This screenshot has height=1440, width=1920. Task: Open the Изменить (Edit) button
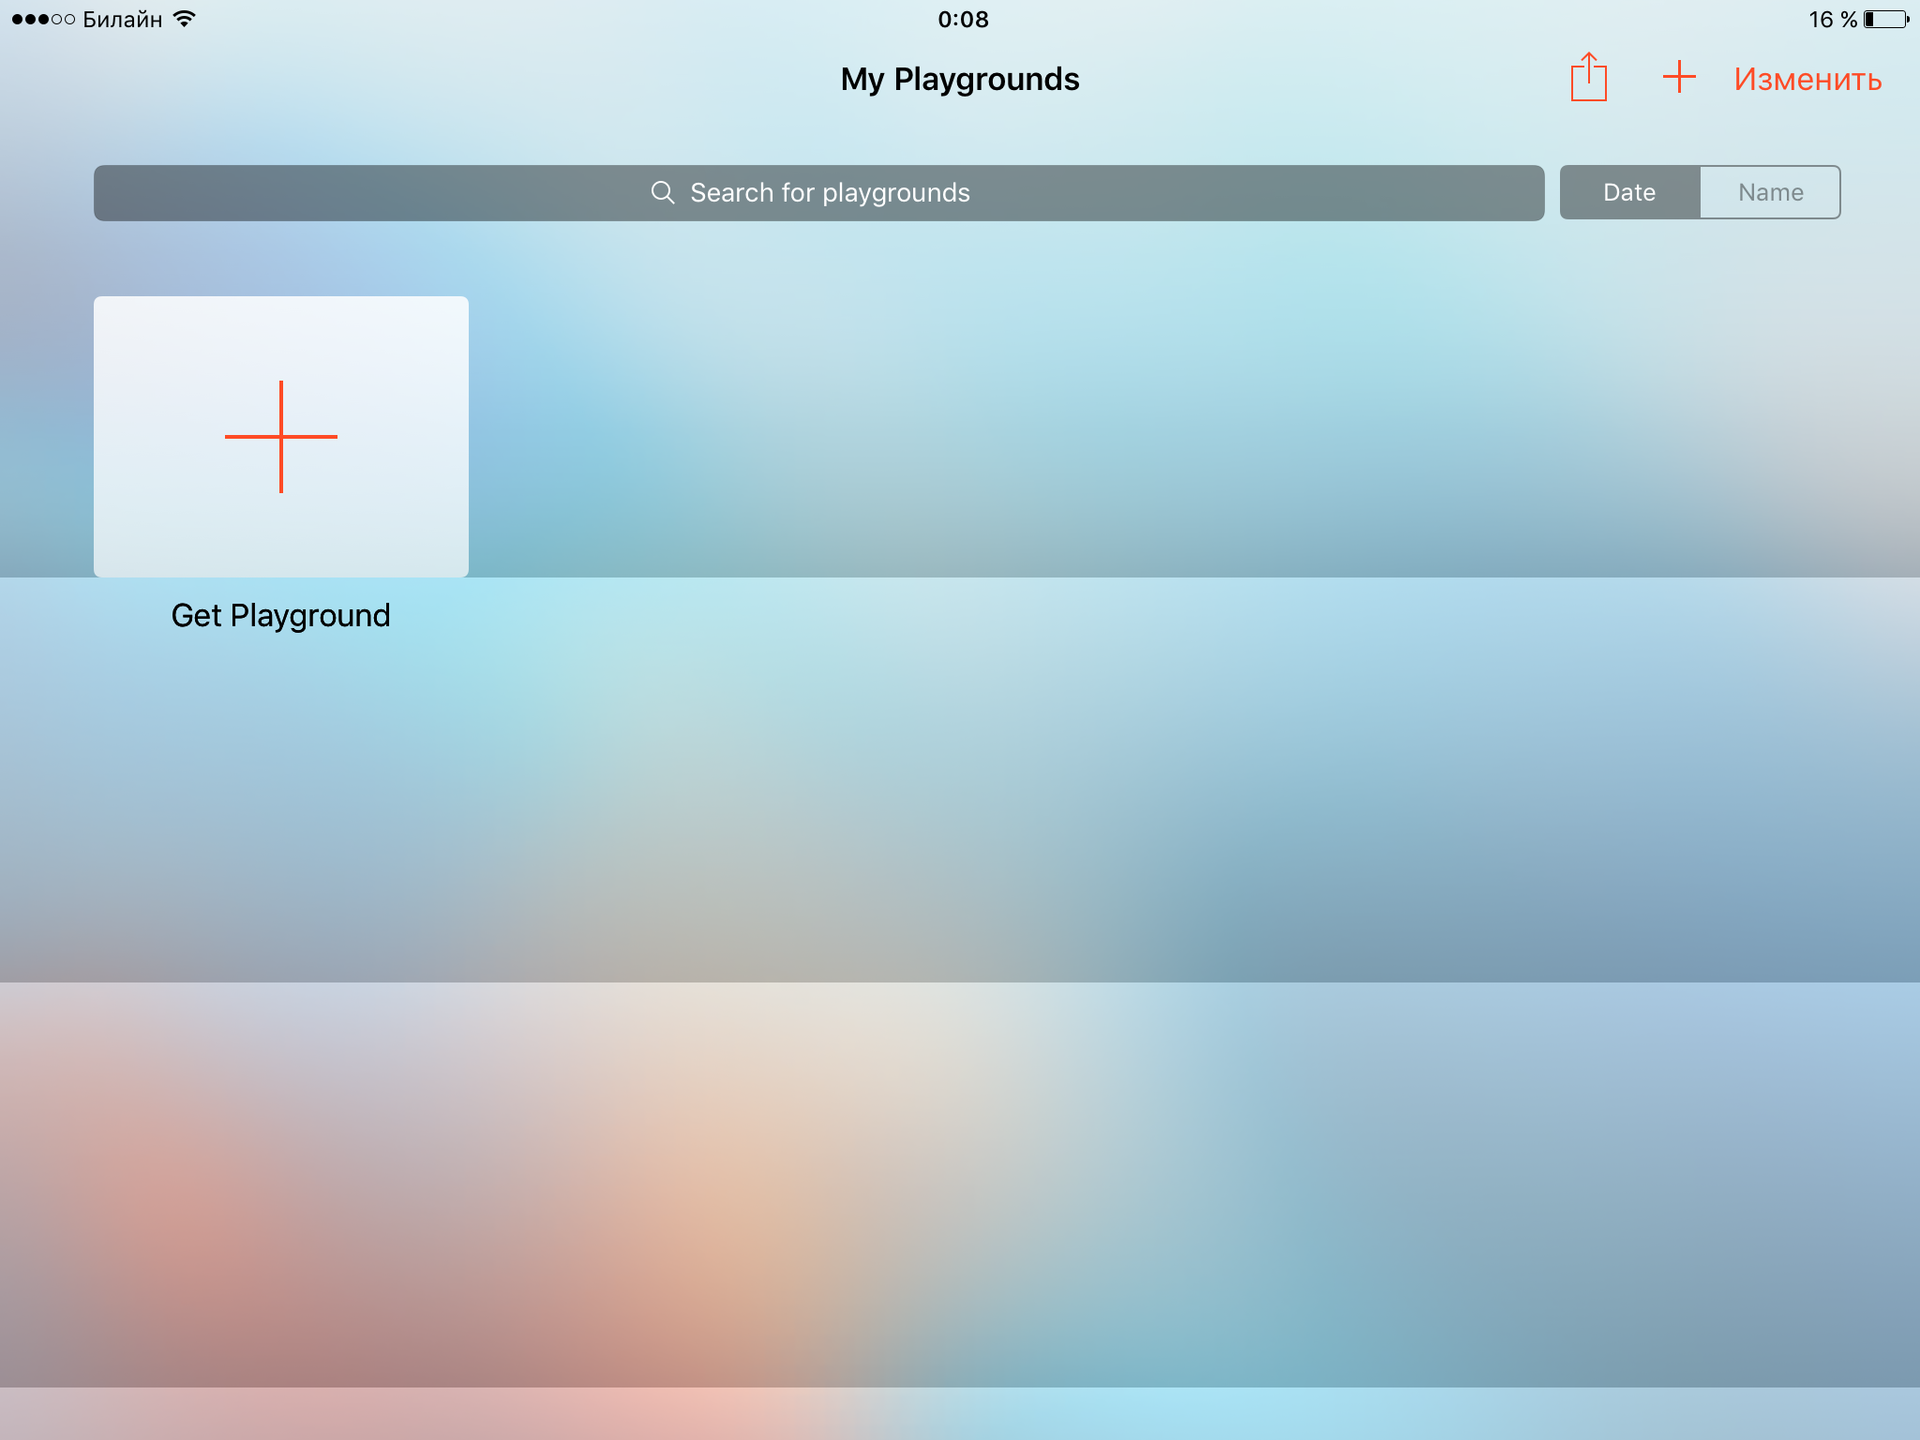(x=1807, y=79)
